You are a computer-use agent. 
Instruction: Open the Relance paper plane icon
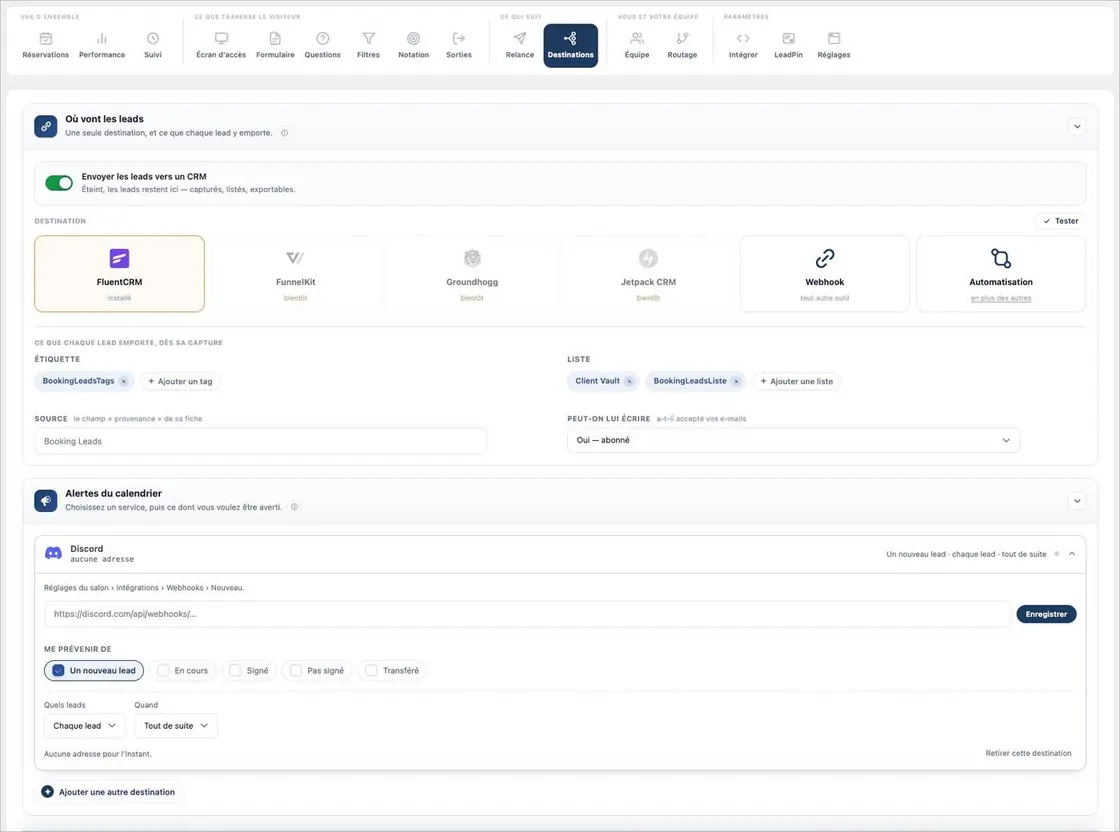(520, 39)
